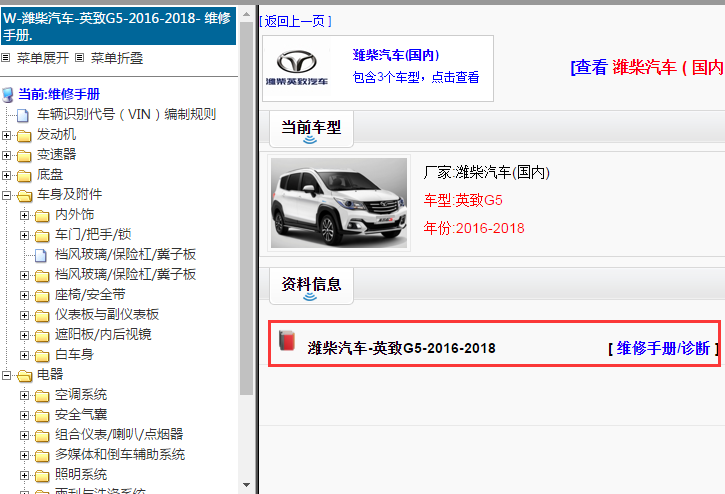Image resolution: width=725 pixels, height=494 pixels.
Task: Click the text 年份:2016-2018
Action: 474,228
